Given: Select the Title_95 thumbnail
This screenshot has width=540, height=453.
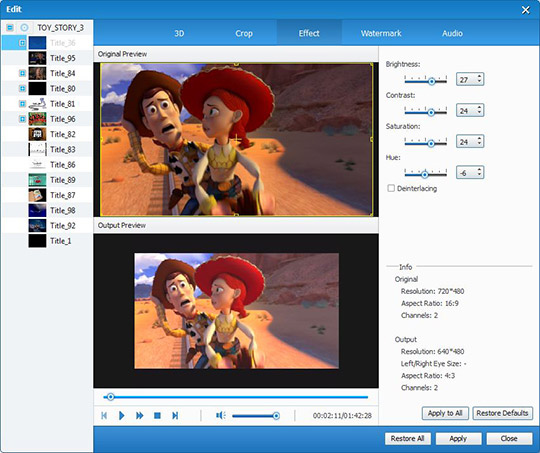Looking at the screenshot, I should pyautogui.click(x=37, y=58).
